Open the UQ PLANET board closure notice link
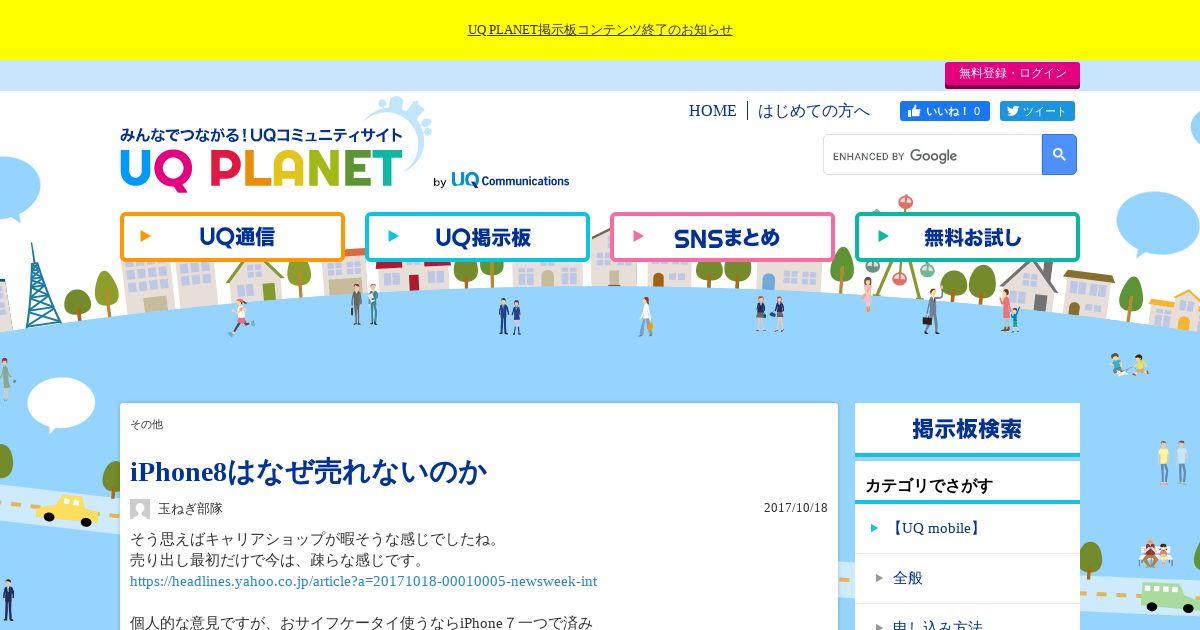 click(600, 30)
